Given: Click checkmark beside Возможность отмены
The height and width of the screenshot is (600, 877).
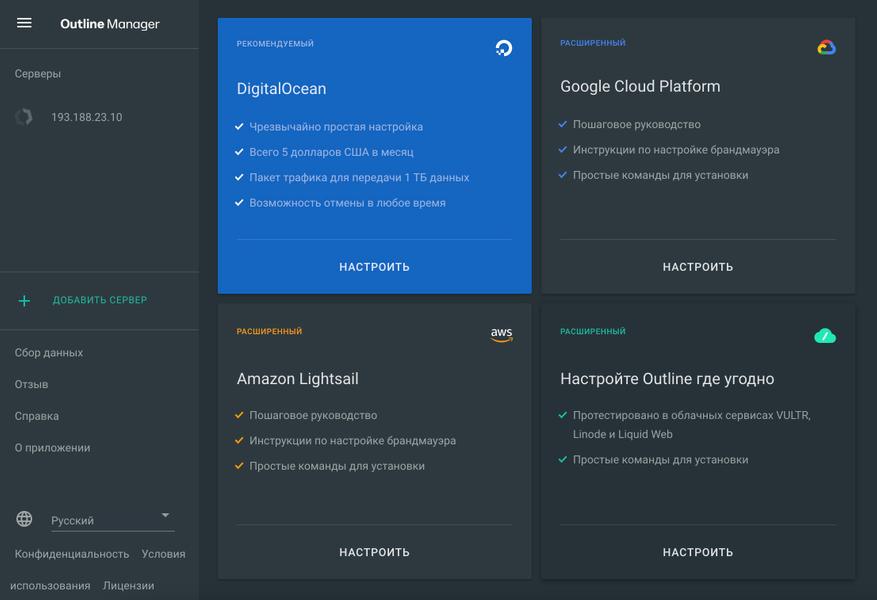Looking at the screenshot, I should tap(239, 202).
